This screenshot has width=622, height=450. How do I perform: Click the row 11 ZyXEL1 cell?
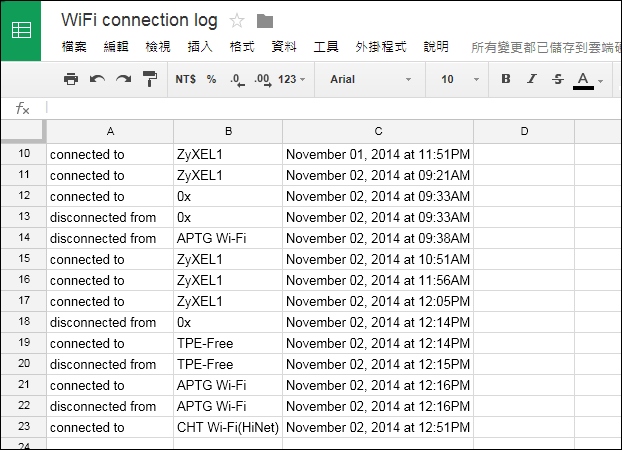[228, 175]
